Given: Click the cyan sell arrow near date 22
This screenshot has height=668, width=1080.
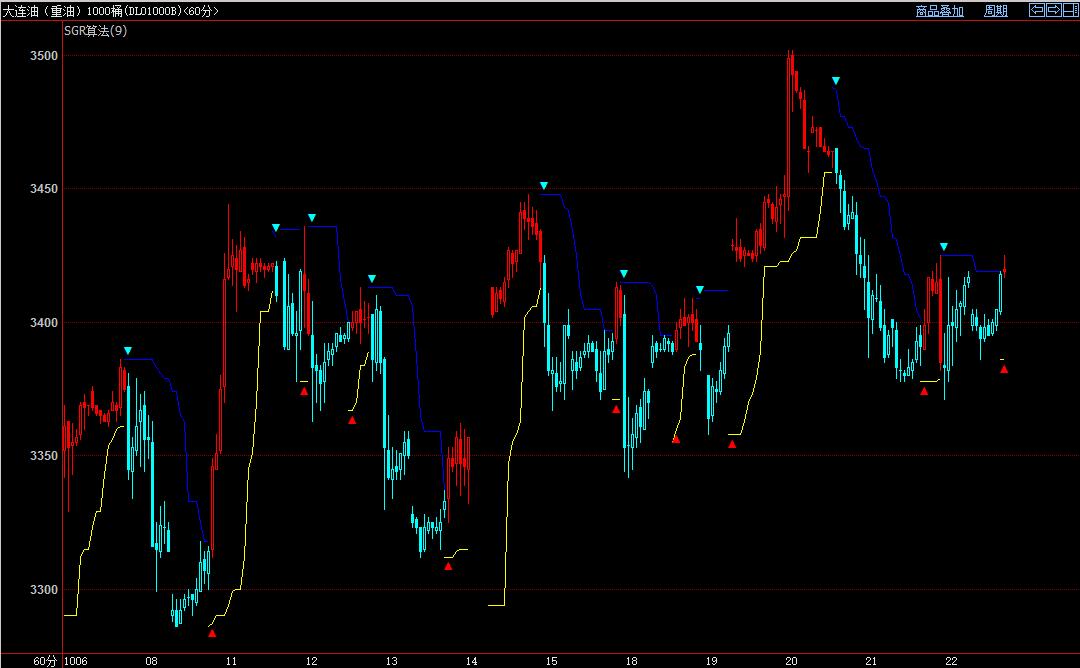Looking at the screenshot, I should click(x=943, y=246).
